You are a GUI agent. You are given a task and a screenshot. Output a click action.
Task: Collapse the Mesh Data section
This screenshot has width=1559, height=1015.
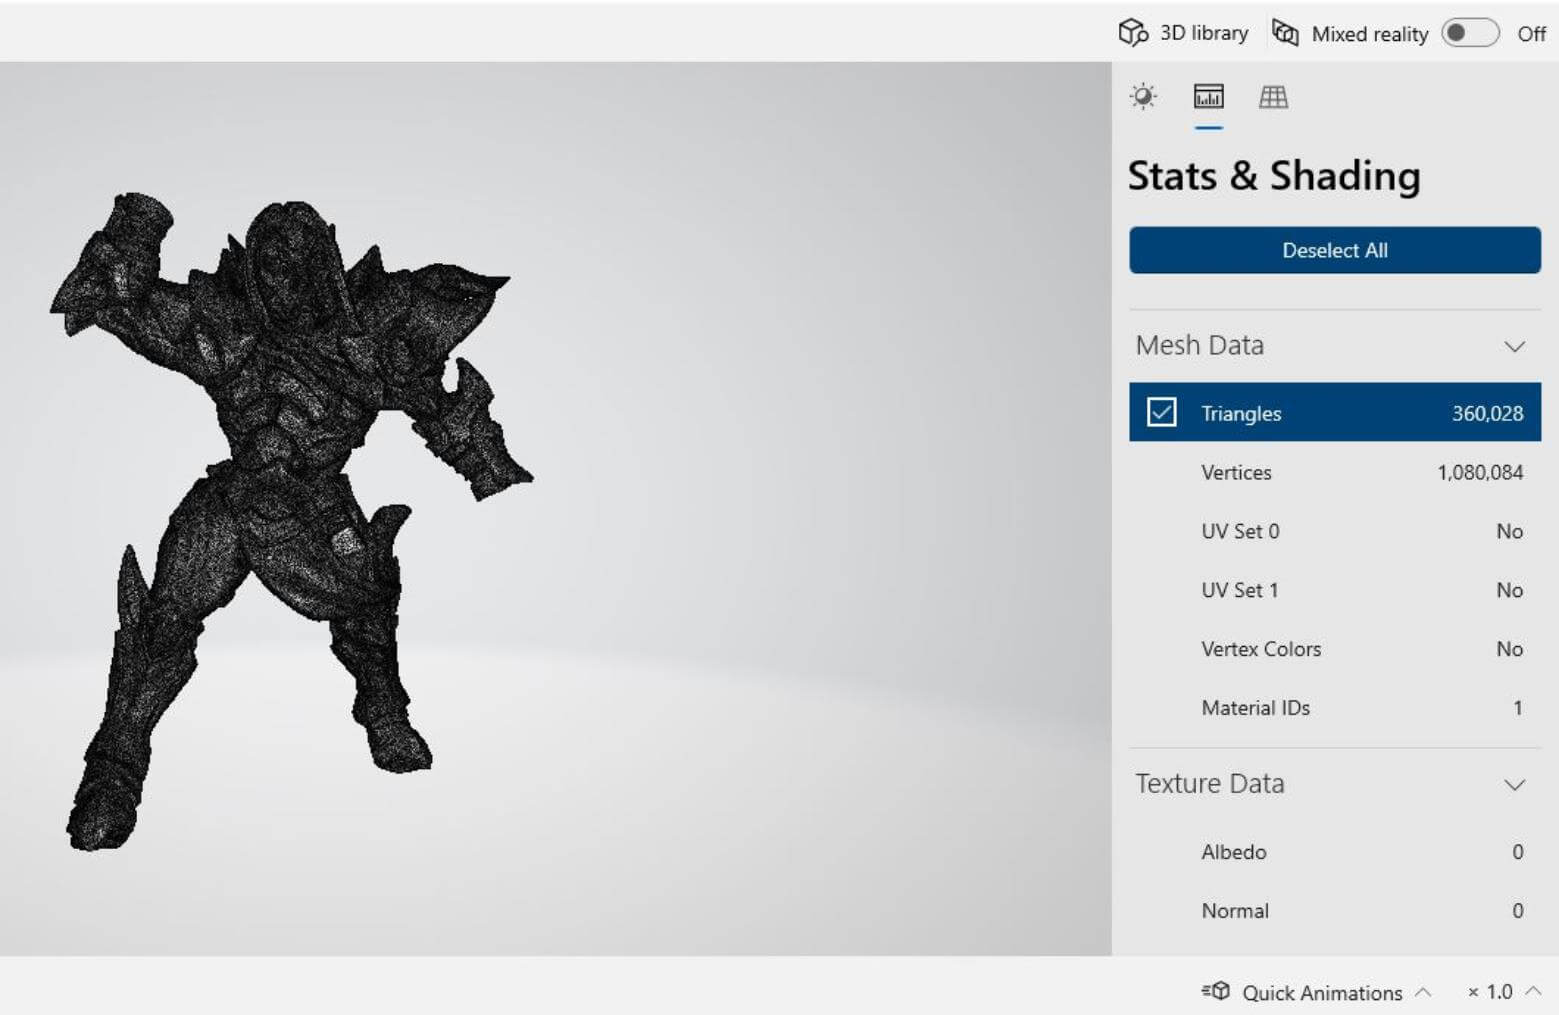(1514, 346)
